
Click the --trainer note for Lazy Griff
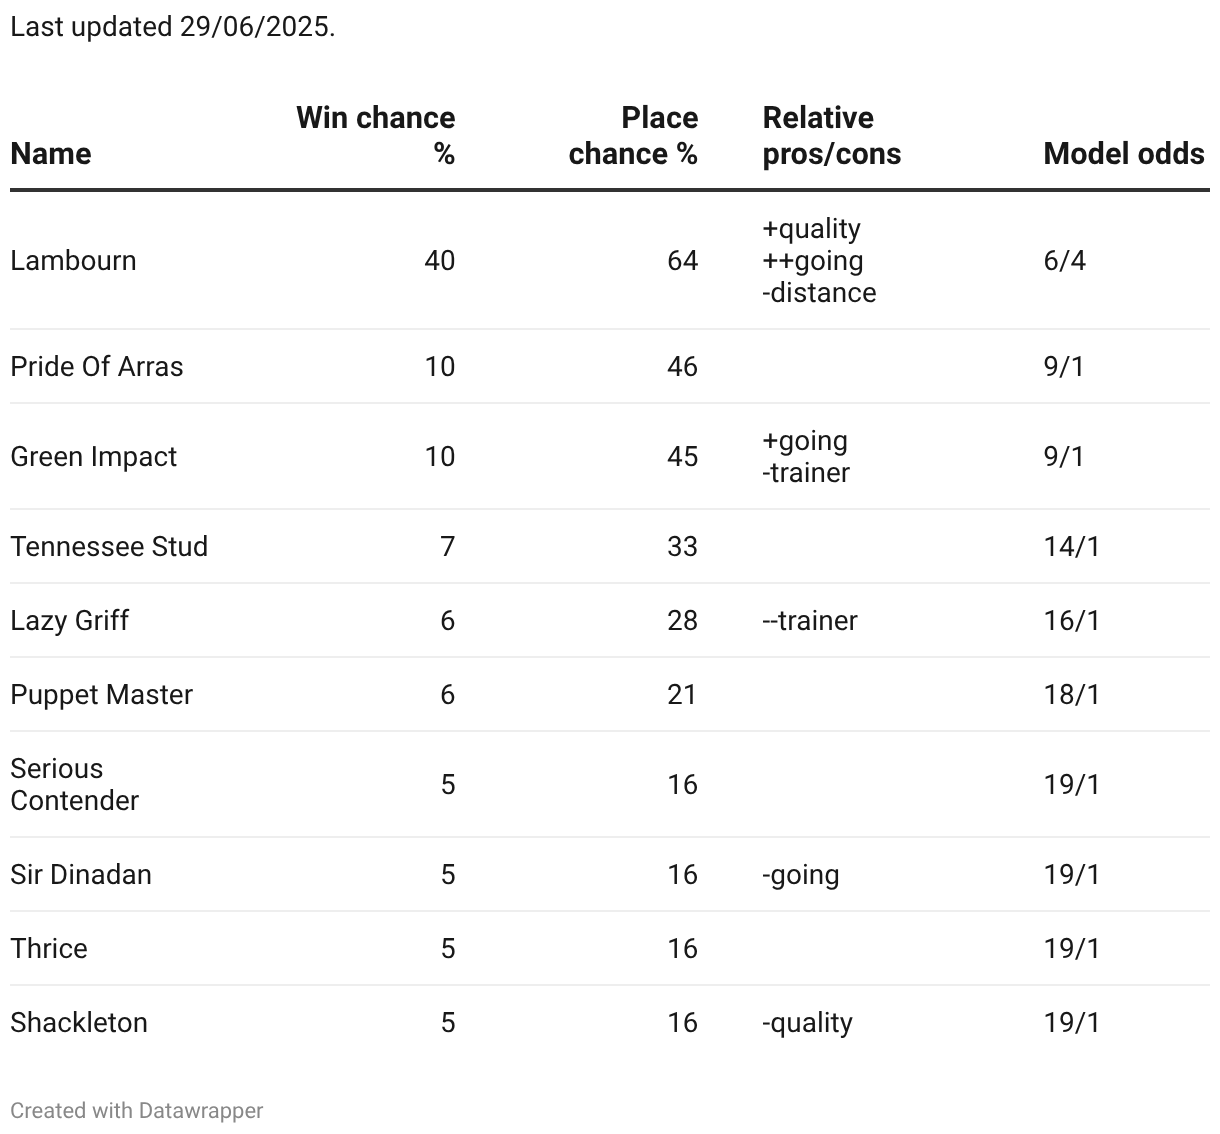(809, 621)
